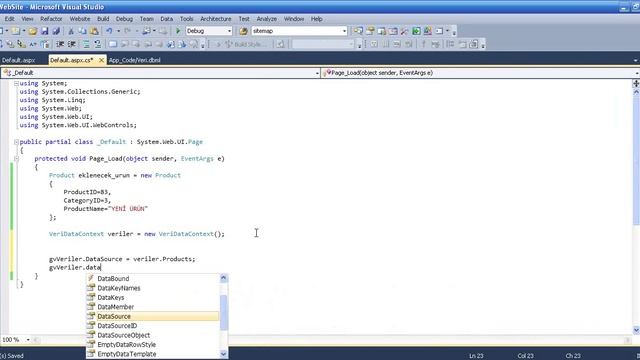Click the Col 23 status bar entry

(x=525, y=356)
